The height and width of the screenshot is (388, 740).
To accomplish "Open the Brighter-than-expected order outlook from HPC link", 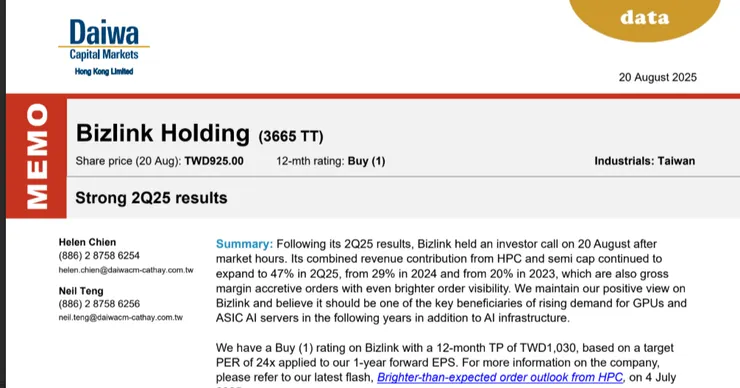I will click(x=500, y=377).
